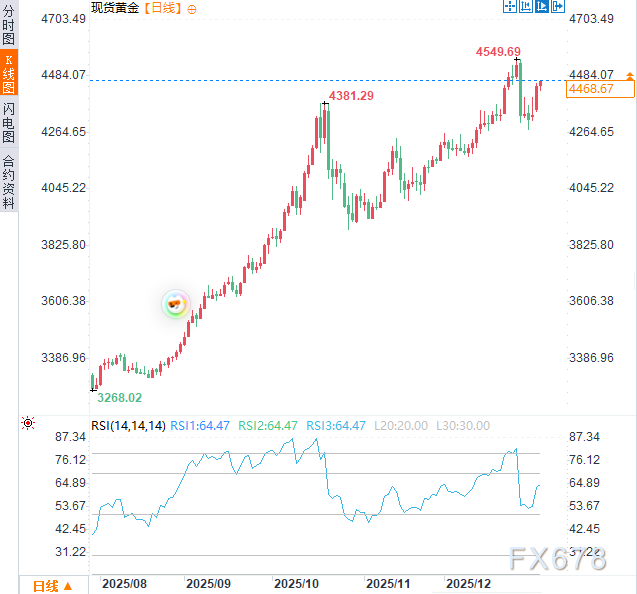Click the RSI(14,14,14) indicator label
637x594 pixels.
pyautogui.click(x=128, y=425)
